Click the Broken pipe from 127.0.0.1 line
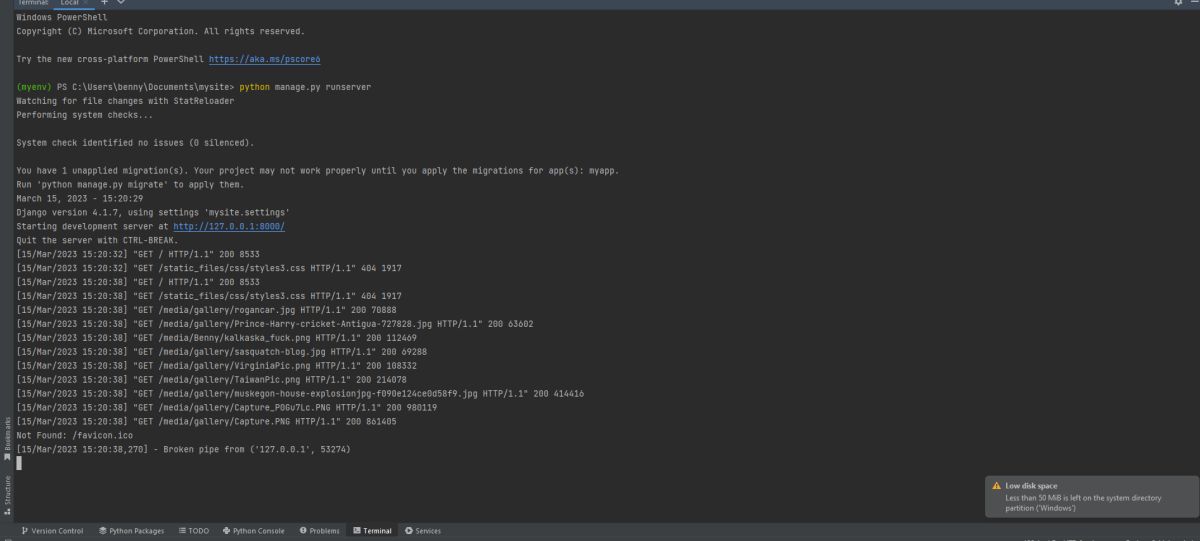This screenshot has height=541, width=1200. tap(183, 450)
